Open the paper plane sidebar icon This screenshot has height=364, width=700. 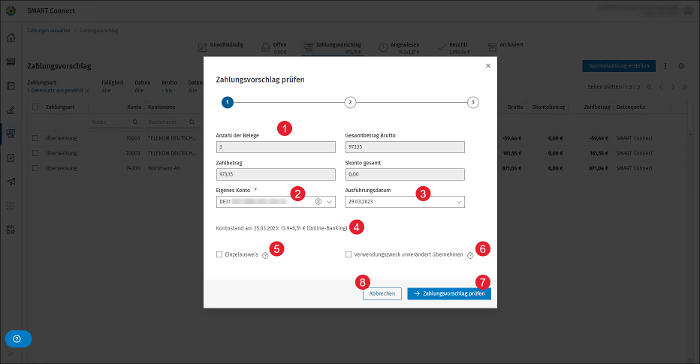11,181
